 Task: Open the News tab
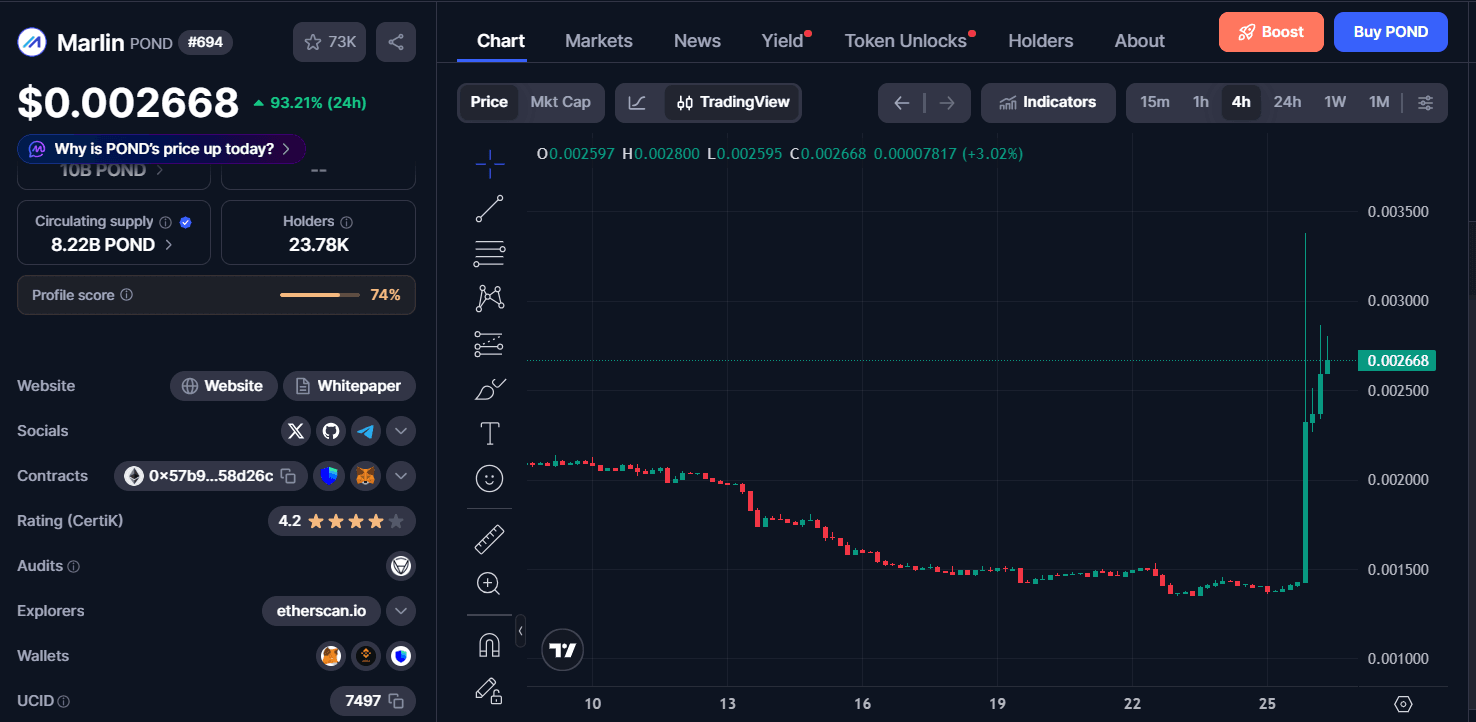coord(697,41)
